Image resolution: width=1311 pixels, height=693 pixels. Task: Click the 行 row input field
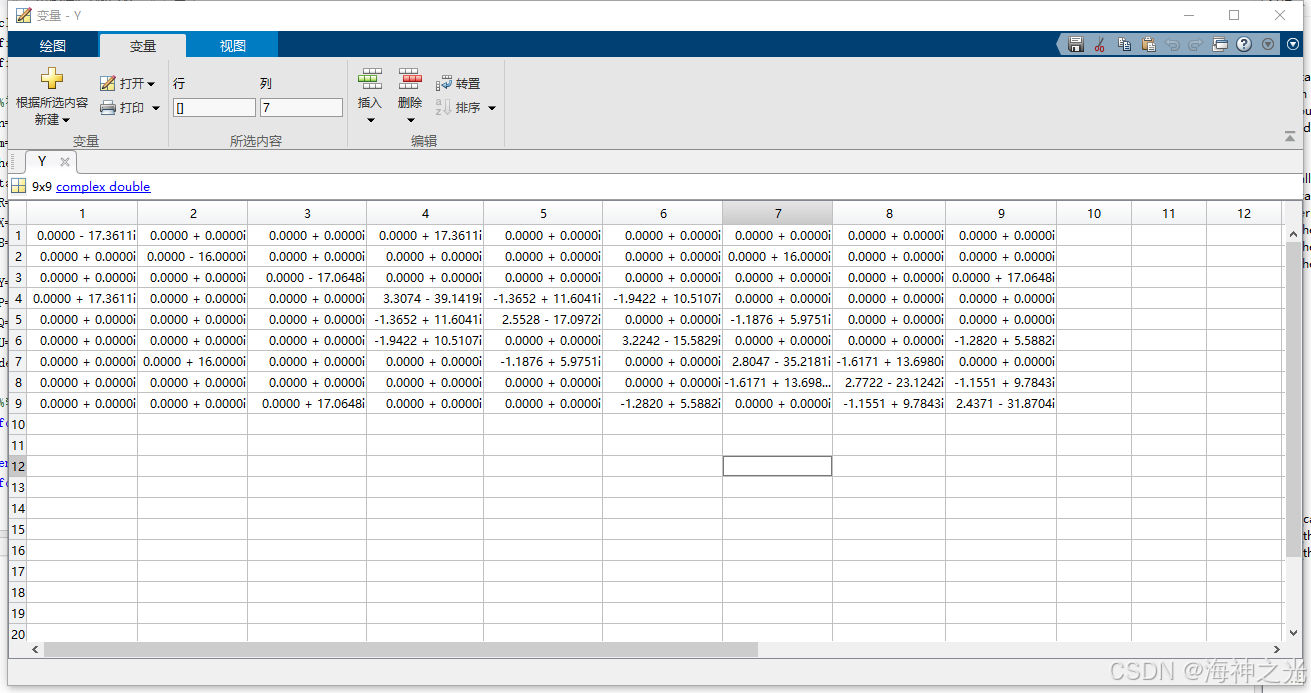(214, 107)
